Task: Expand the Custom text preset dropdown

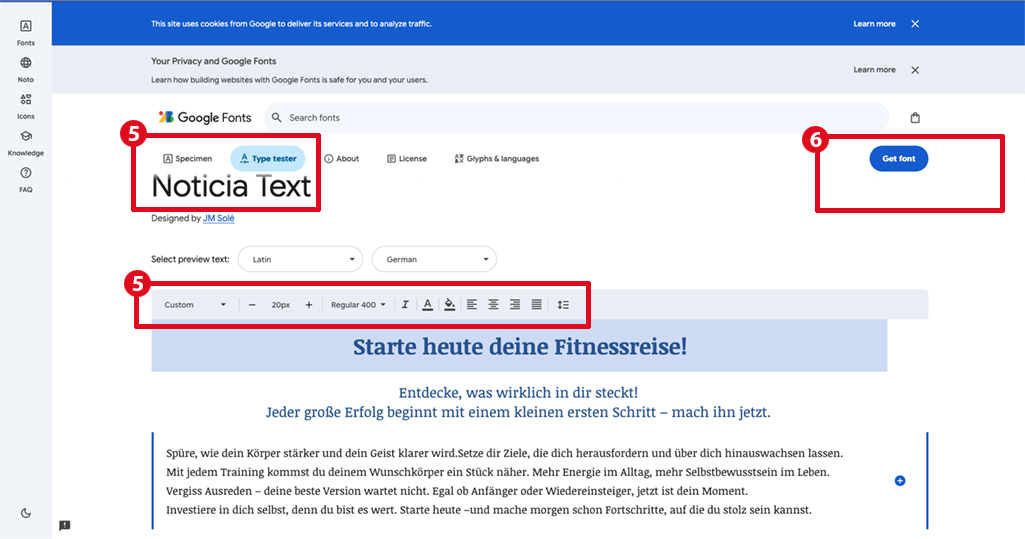Action: pyautogui.click(x=195, y=305)
